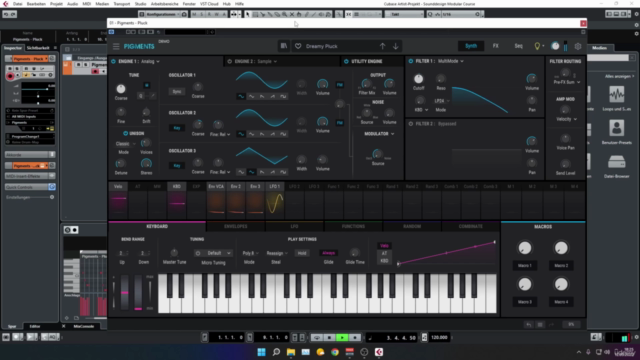Click the Master Tune knob
640x360 pixels.
click(174, 253)
